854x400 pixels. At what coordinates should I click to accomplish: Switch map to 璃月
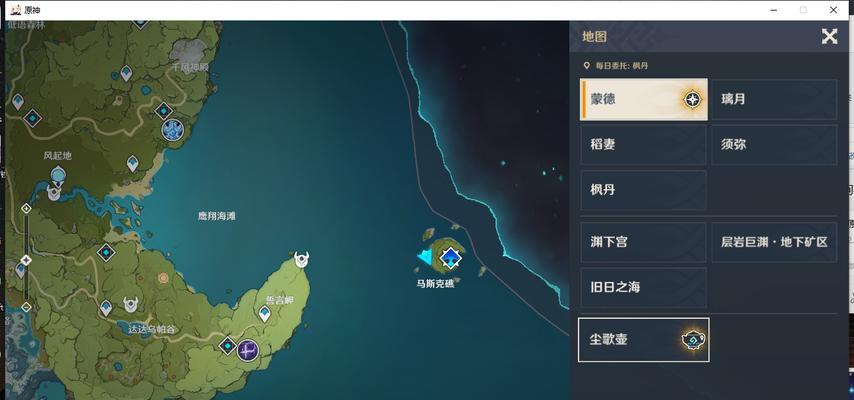(x=774, y=99)
